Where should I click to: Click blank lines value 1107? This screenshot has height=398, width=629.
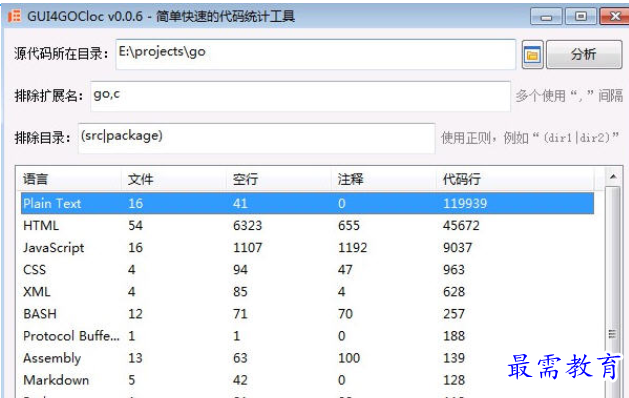(248, 248)
